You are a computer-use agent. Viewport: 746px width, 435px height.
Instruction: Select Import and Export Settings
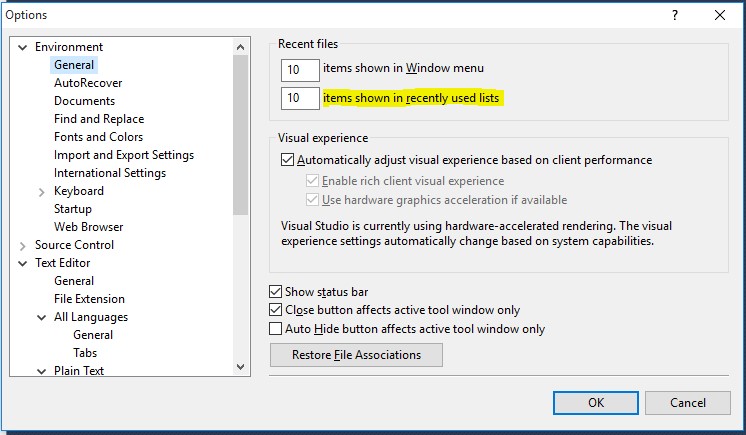click(x=124, y=155)
